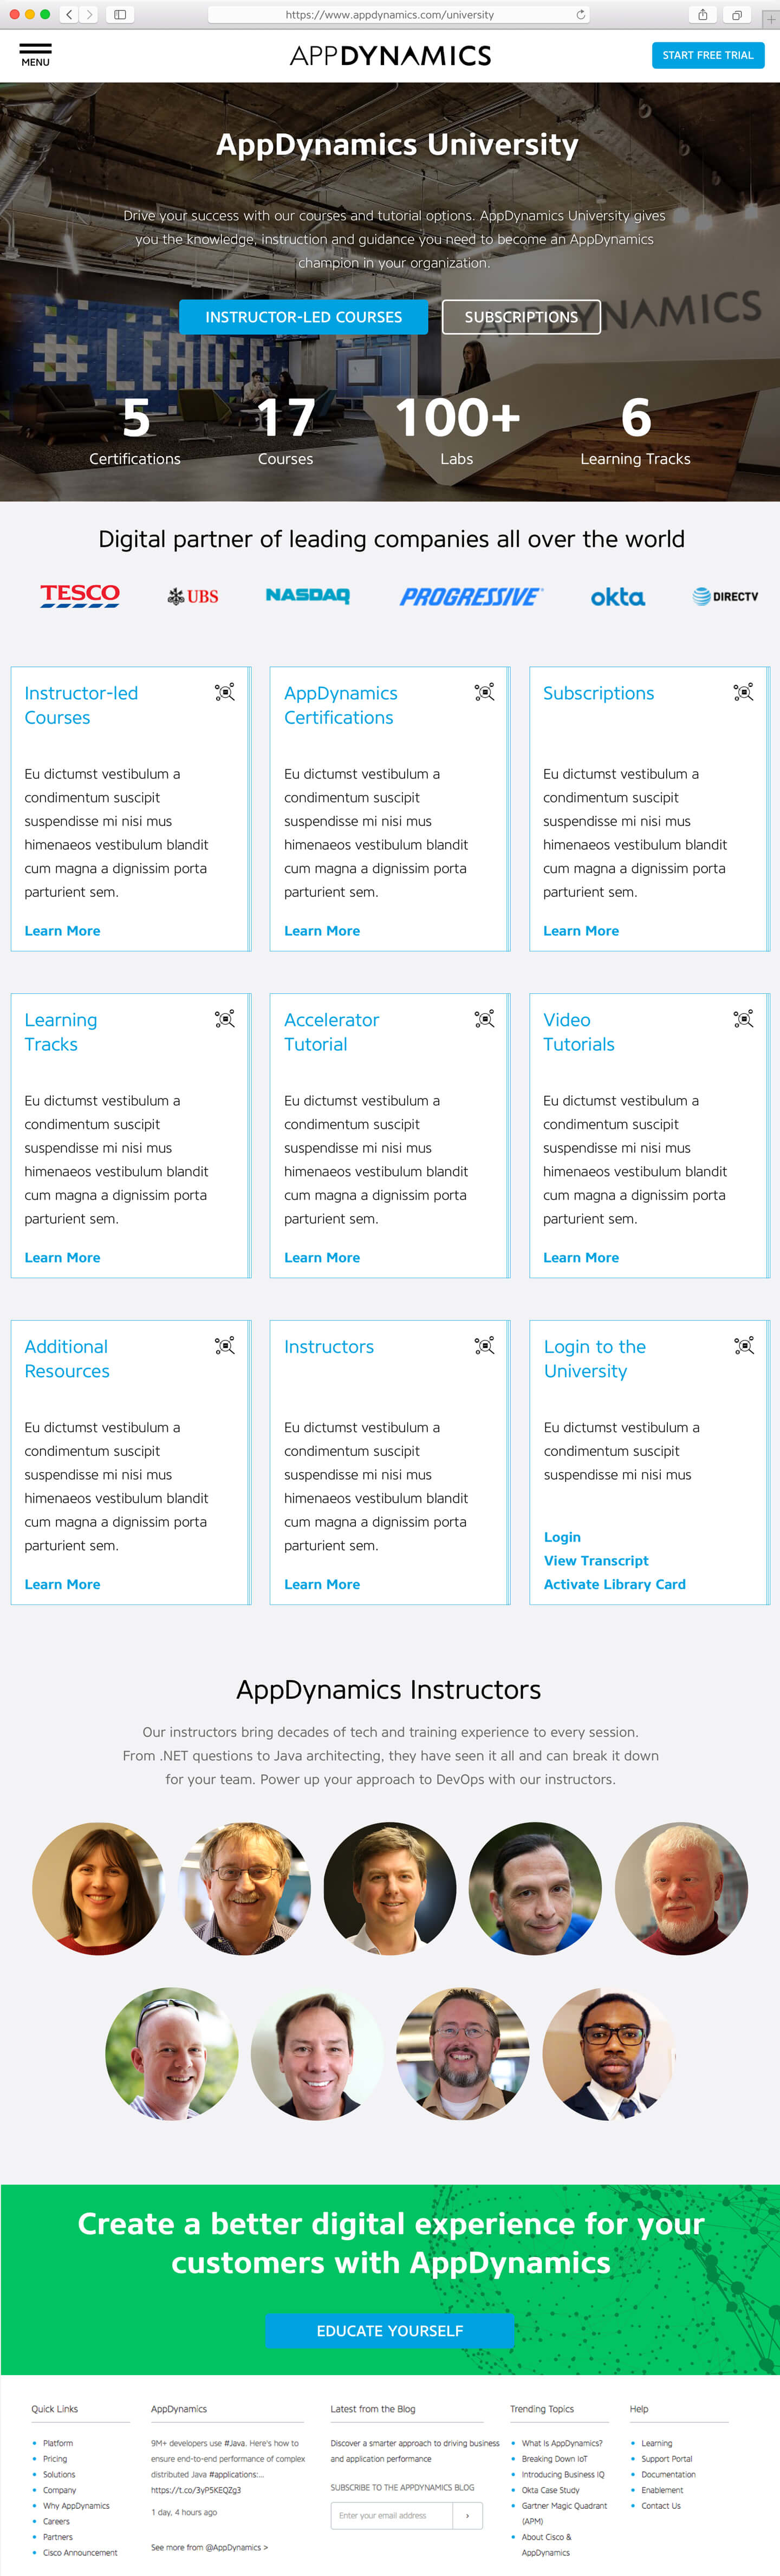Image resolution: width=780 pixels, height=2576 pixels.
Task: Open Contact Us in footer Help
Action: [x=661, y=2506]
